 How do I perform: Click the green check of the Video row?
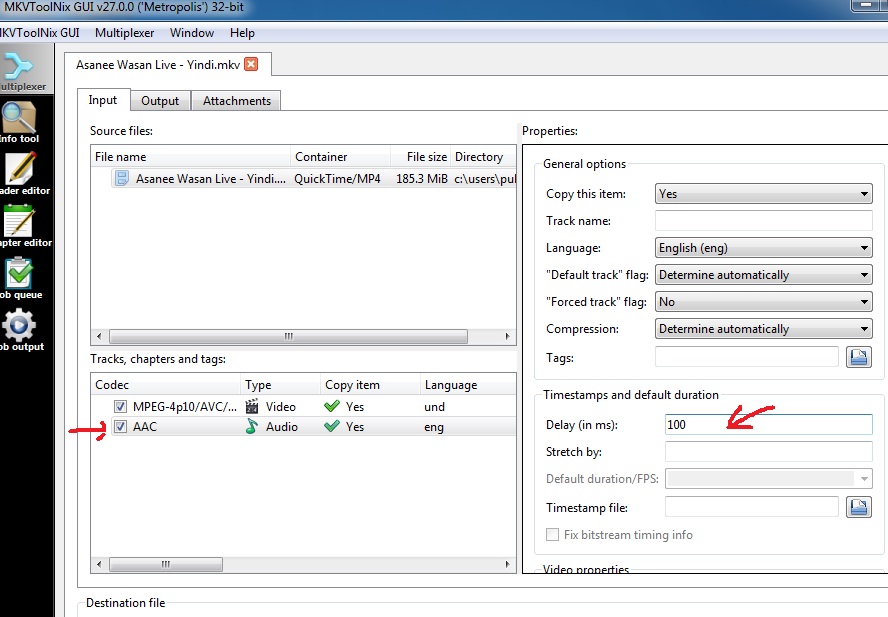[x=332, y=406]
